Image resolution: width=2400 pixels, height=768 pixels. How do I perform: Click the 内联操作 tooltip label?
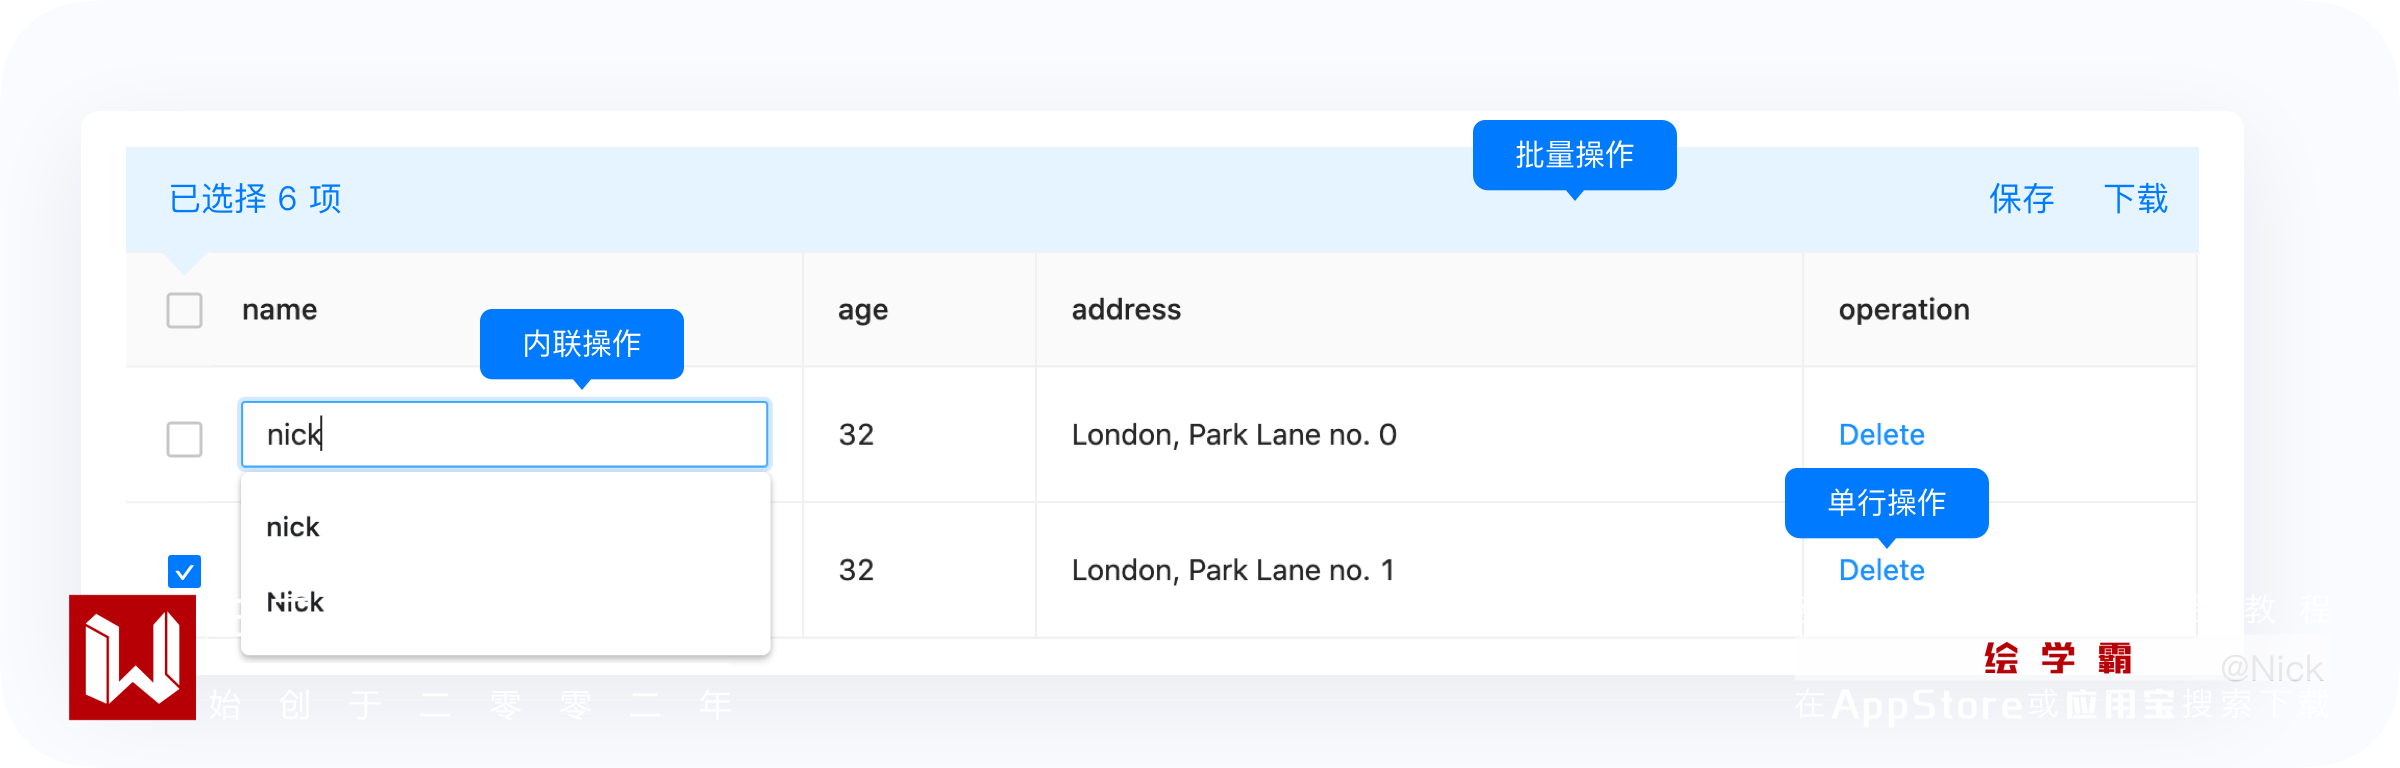pos(581,344)
